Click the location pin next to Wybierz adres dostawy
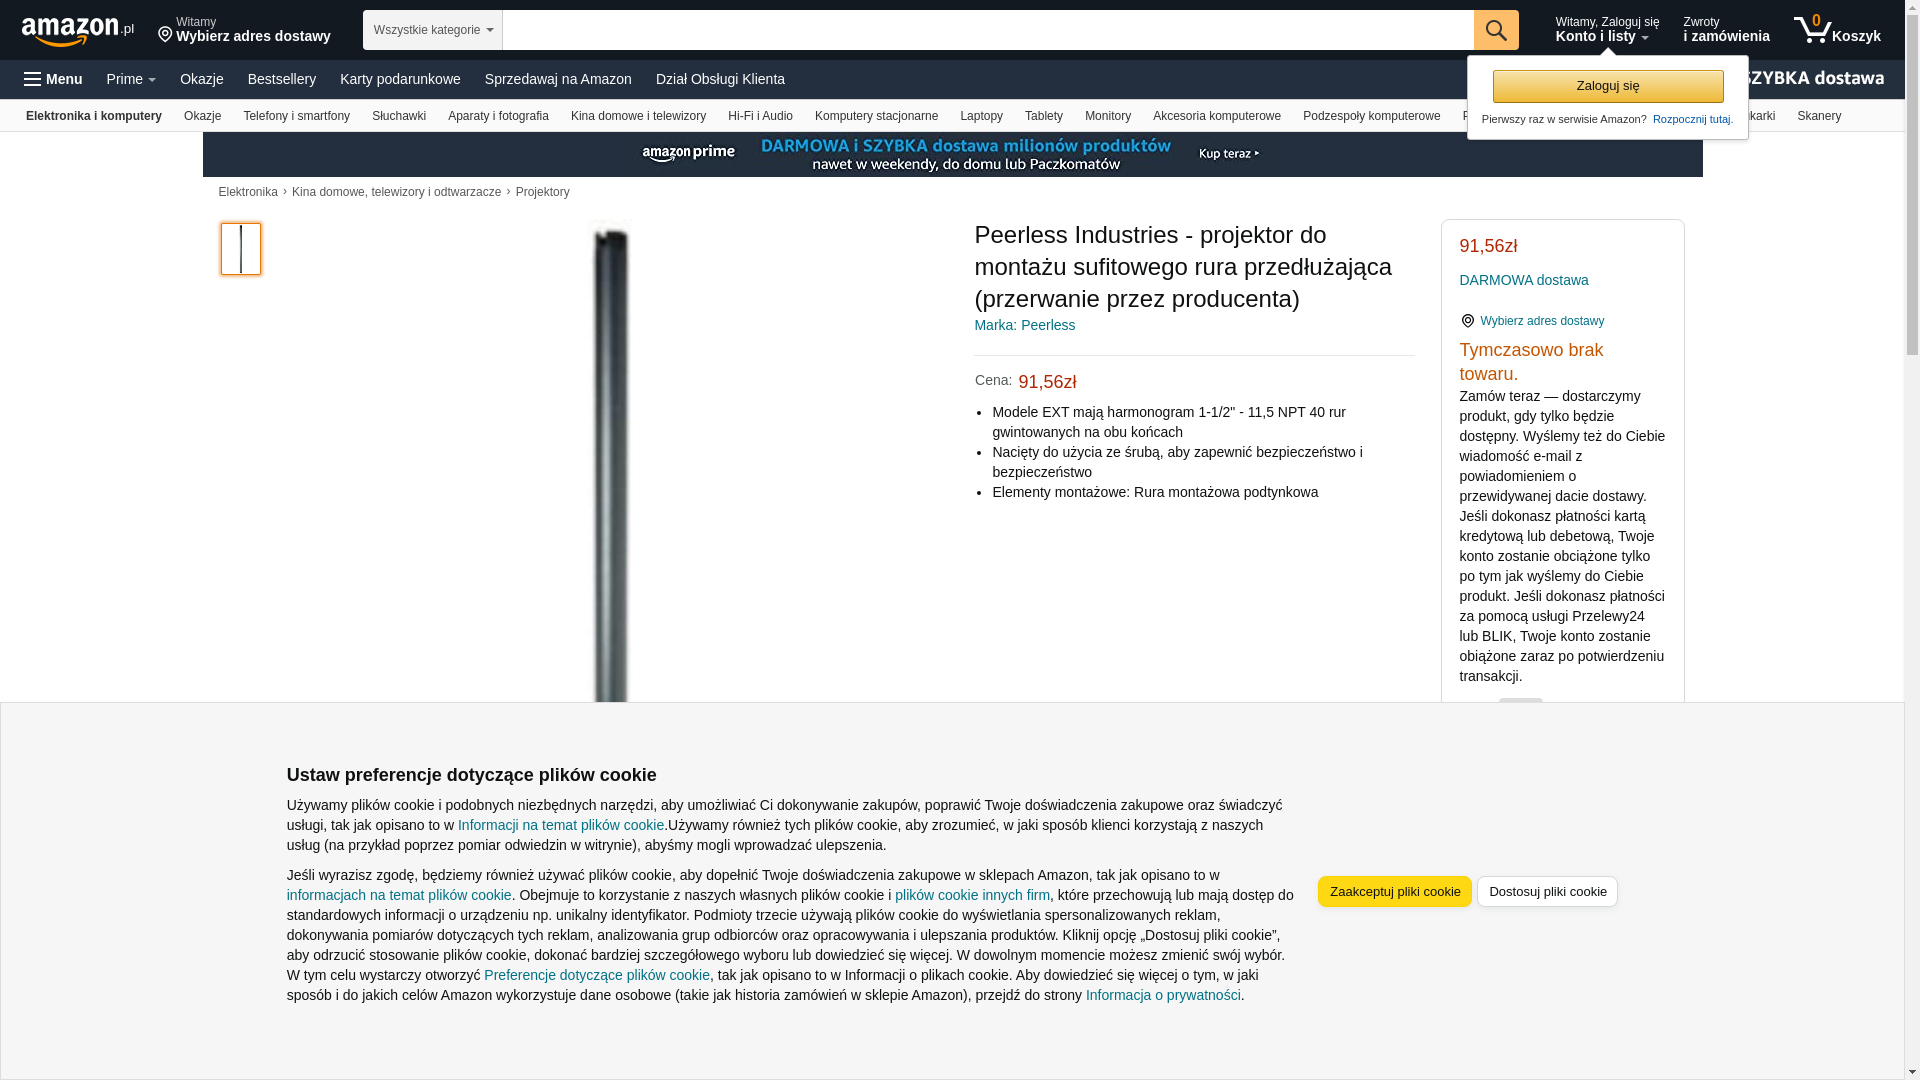This screenshot has height=1080, width=1920. (x=165, y=35)
